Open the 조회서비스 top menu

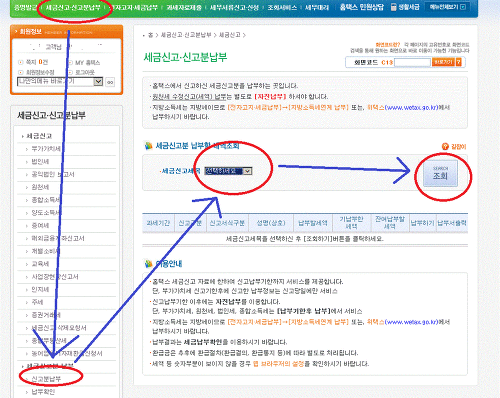282,7
